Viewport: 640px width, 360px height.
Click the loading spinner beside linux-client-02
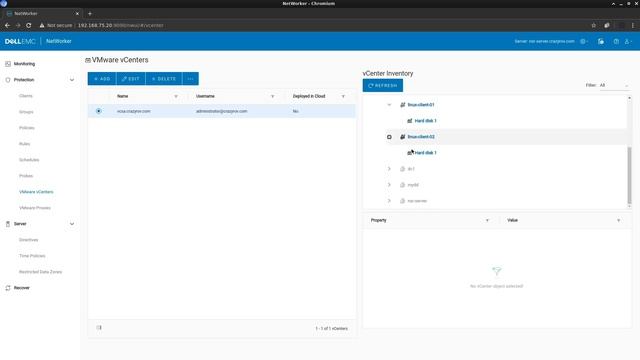[389, 137]
